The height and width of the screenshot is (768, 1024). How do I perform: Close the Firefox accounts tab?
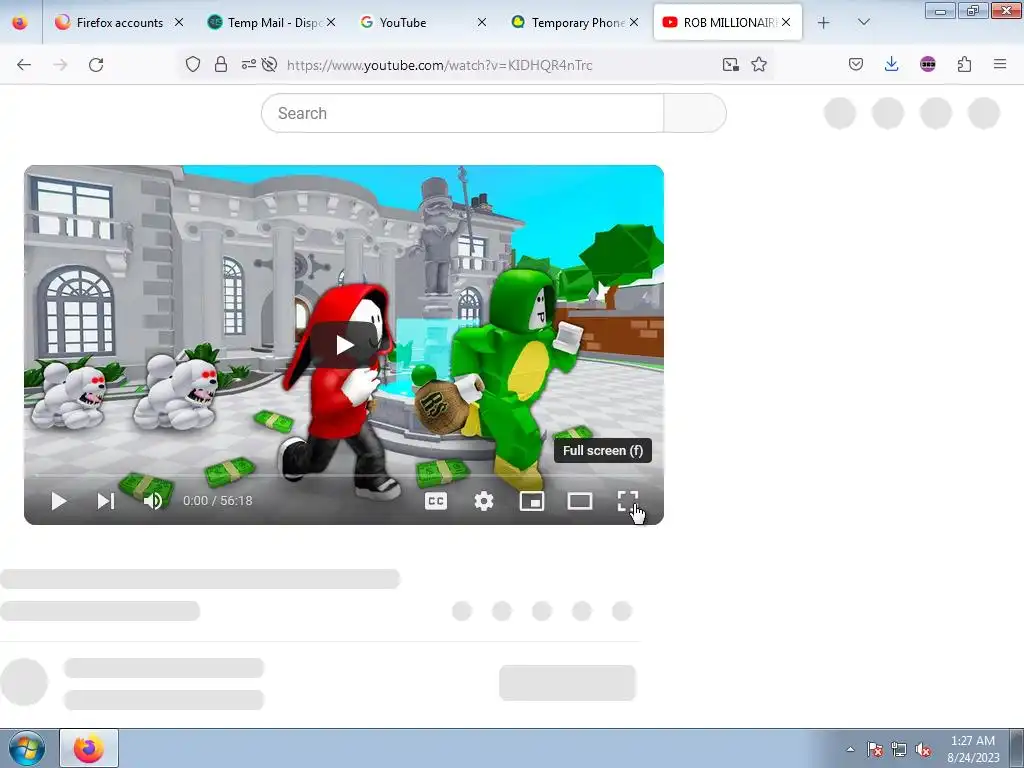[178, 22]
